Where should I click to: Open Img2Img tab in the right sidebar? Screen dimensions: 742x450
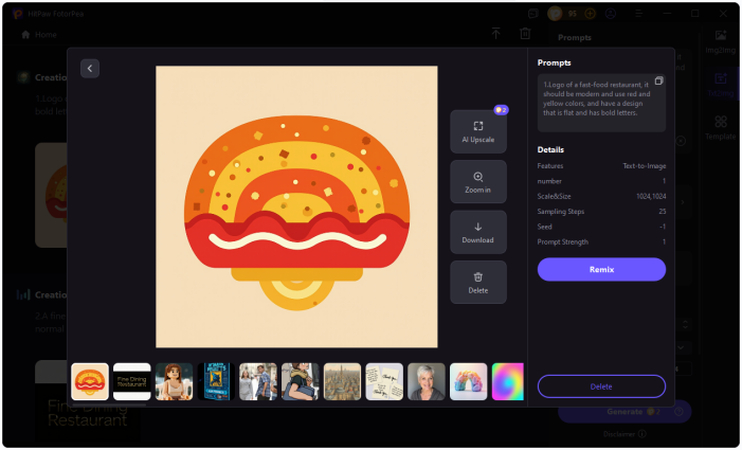[721, 42]
